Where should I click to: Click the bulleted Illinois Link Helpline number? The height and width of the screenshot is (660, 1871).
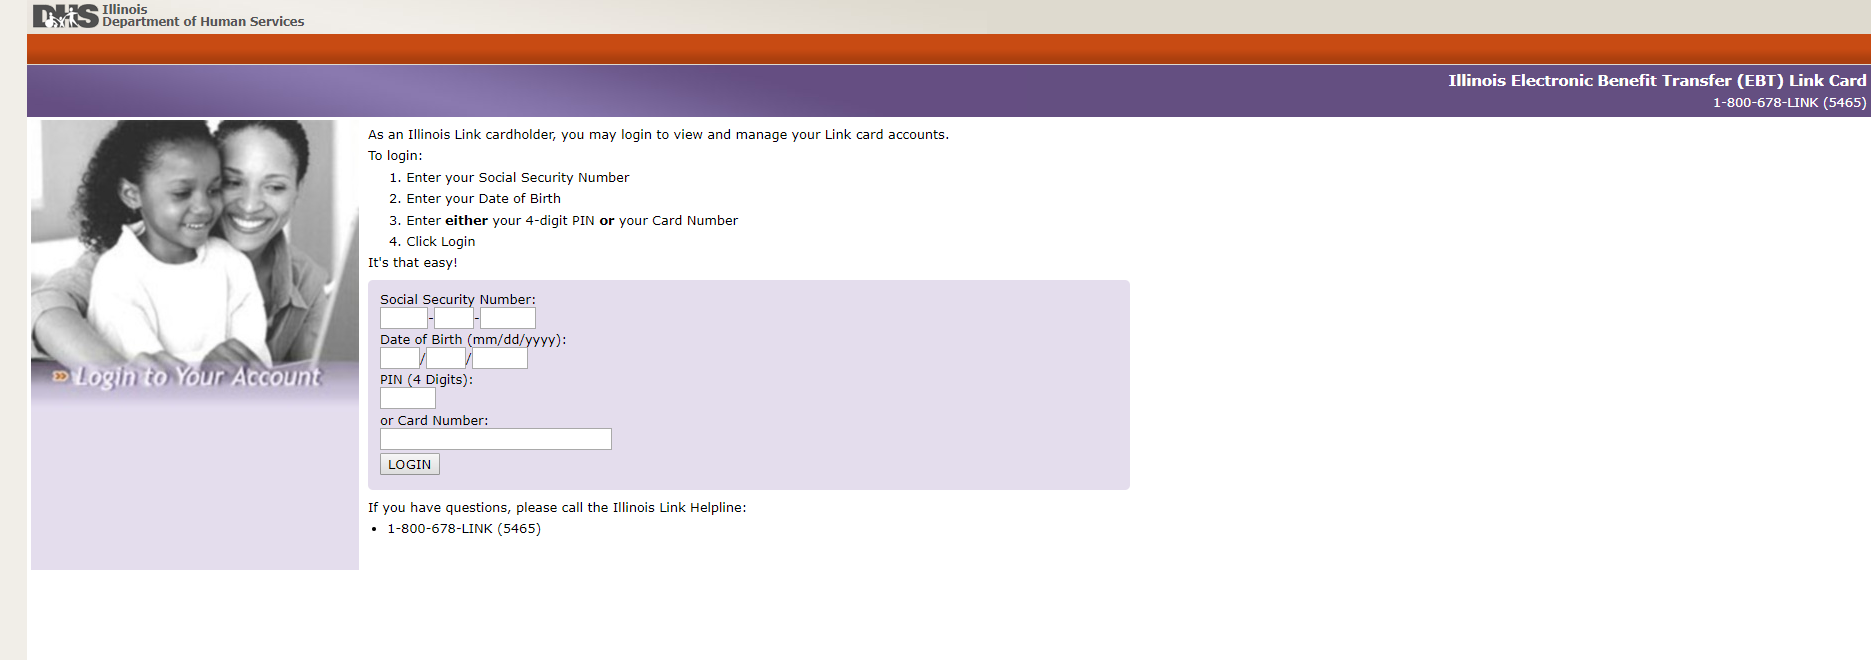pos(464,529)
